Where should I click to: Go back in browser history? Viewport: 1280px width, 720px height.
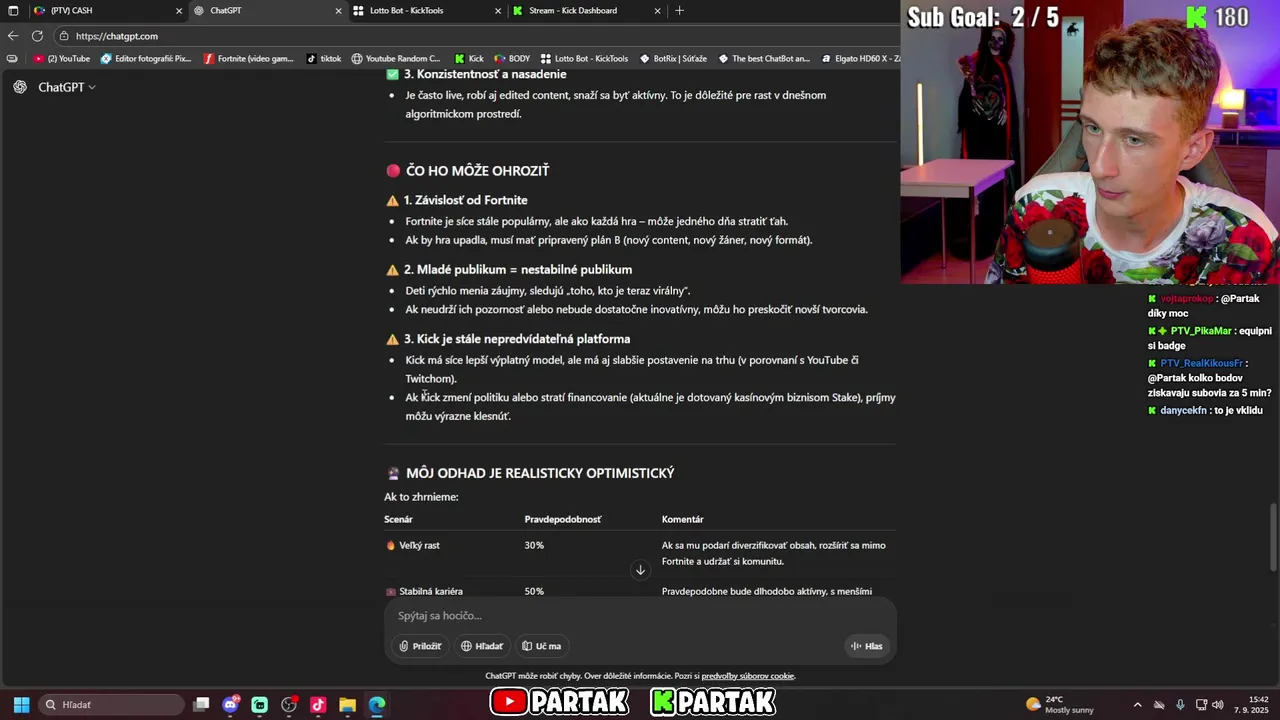point(13,36)
